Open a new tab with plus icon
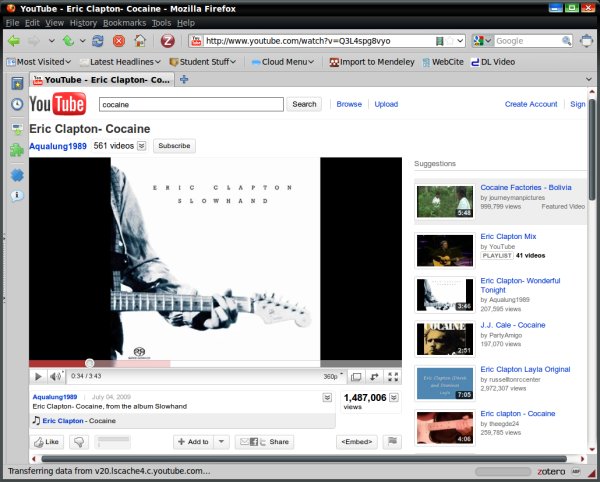The height and width of the screenshot is (482, 600). [184, 80]
